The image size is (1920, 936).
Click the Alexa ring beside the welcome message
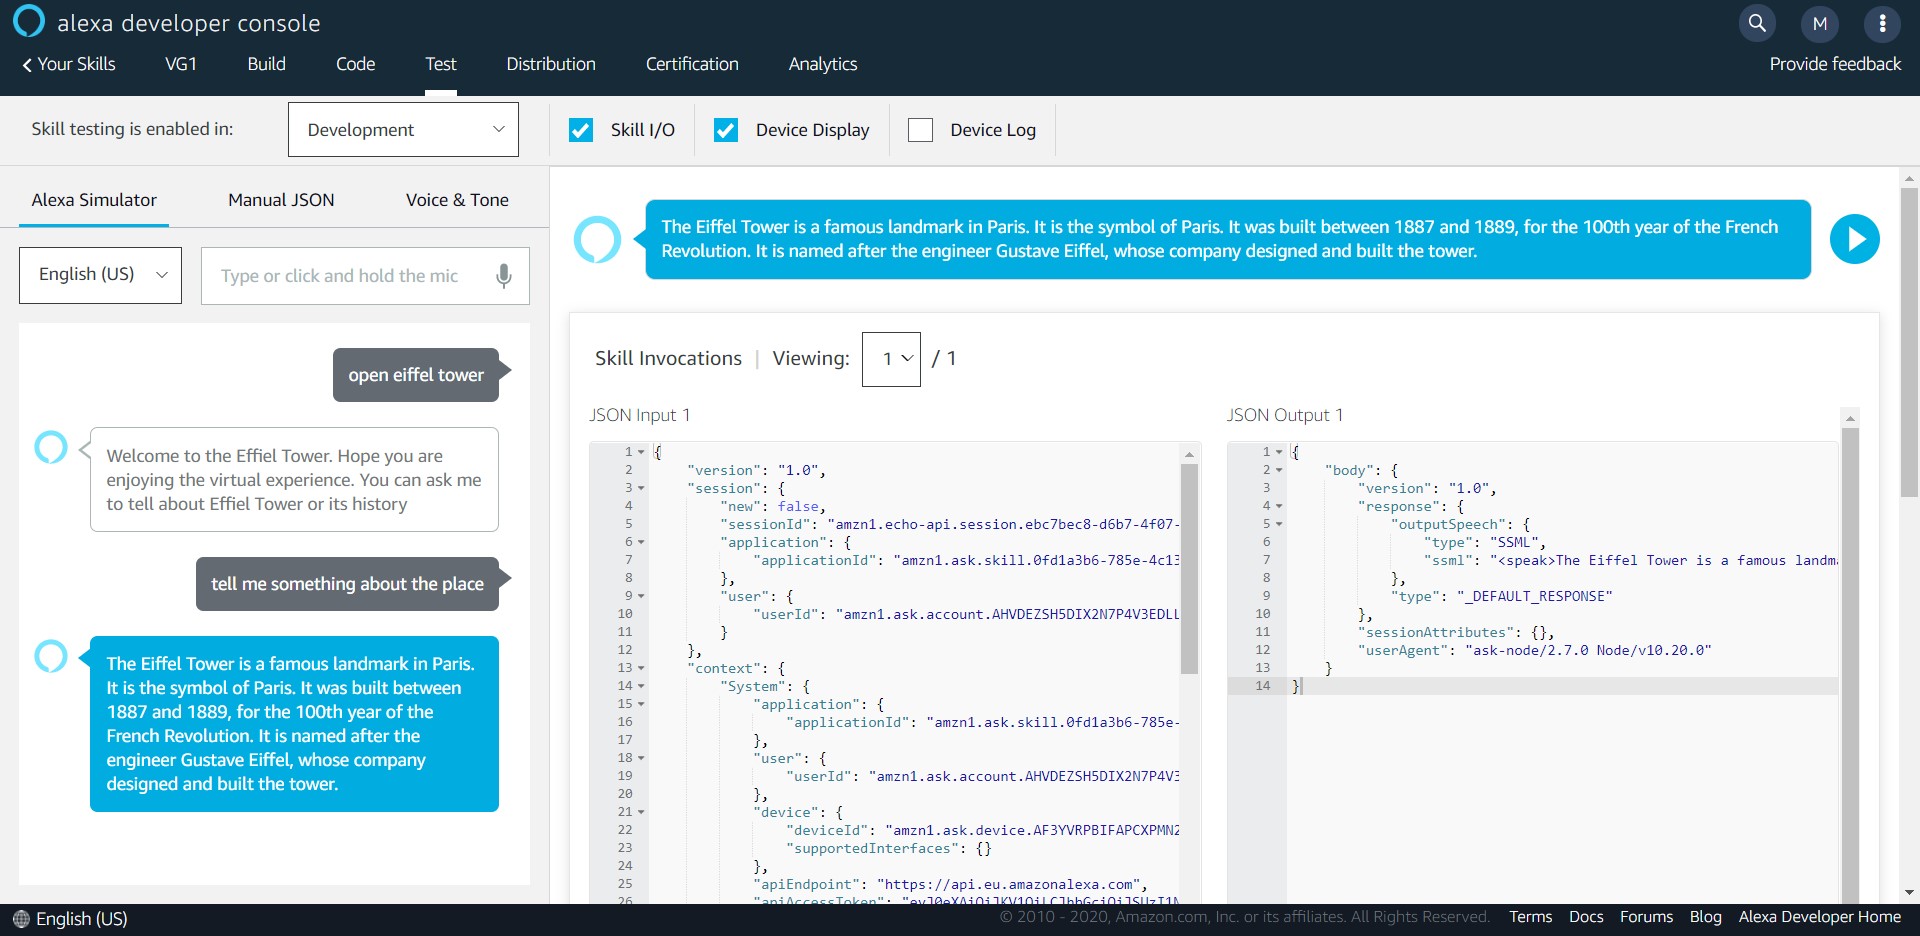pos(51,448)
